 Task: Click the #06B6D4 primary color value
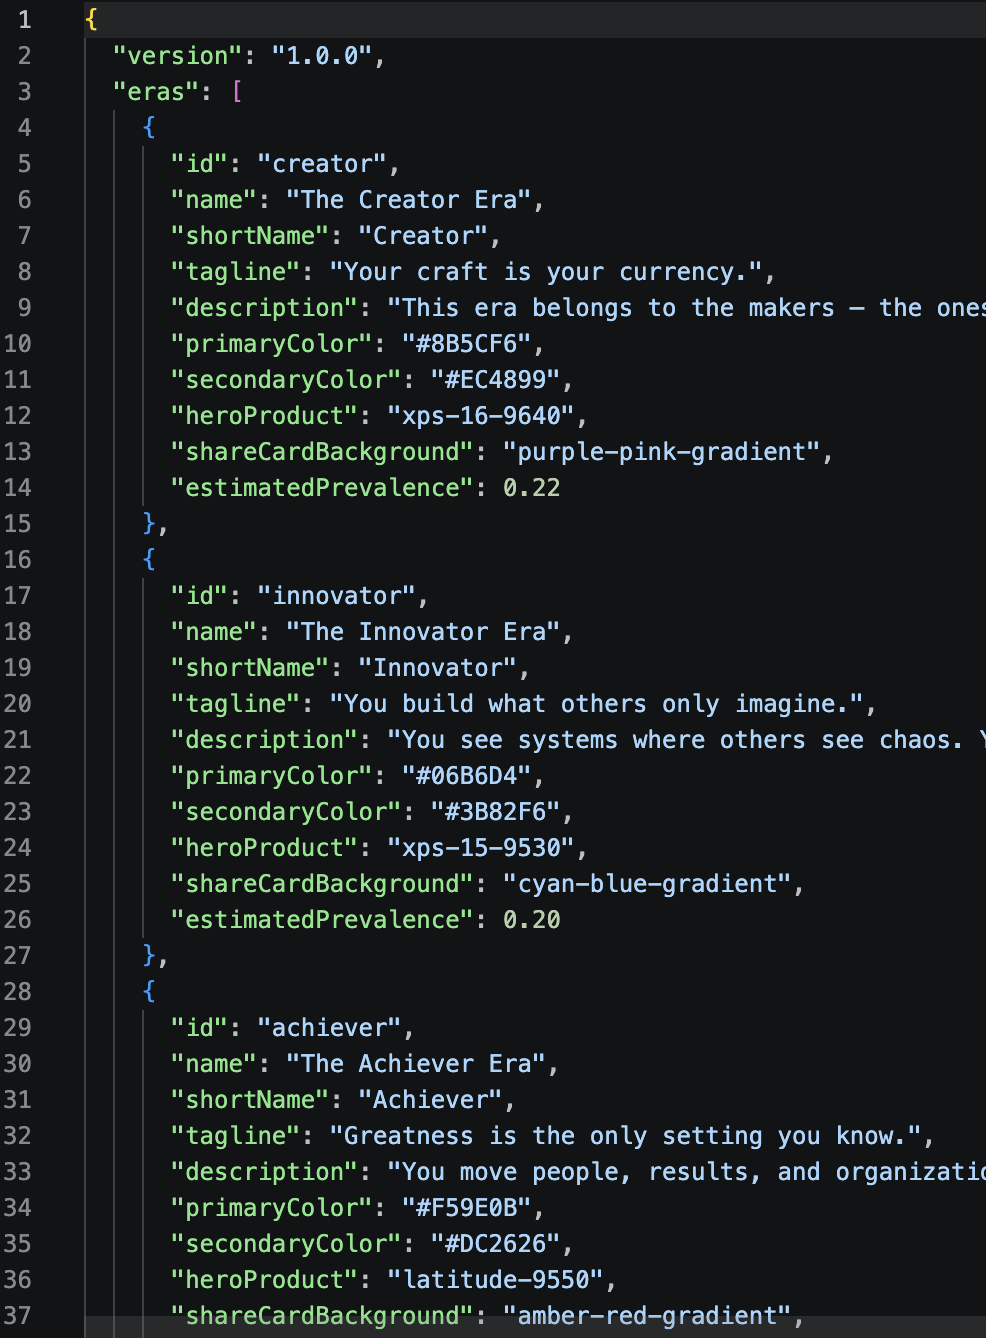point(466,775)
